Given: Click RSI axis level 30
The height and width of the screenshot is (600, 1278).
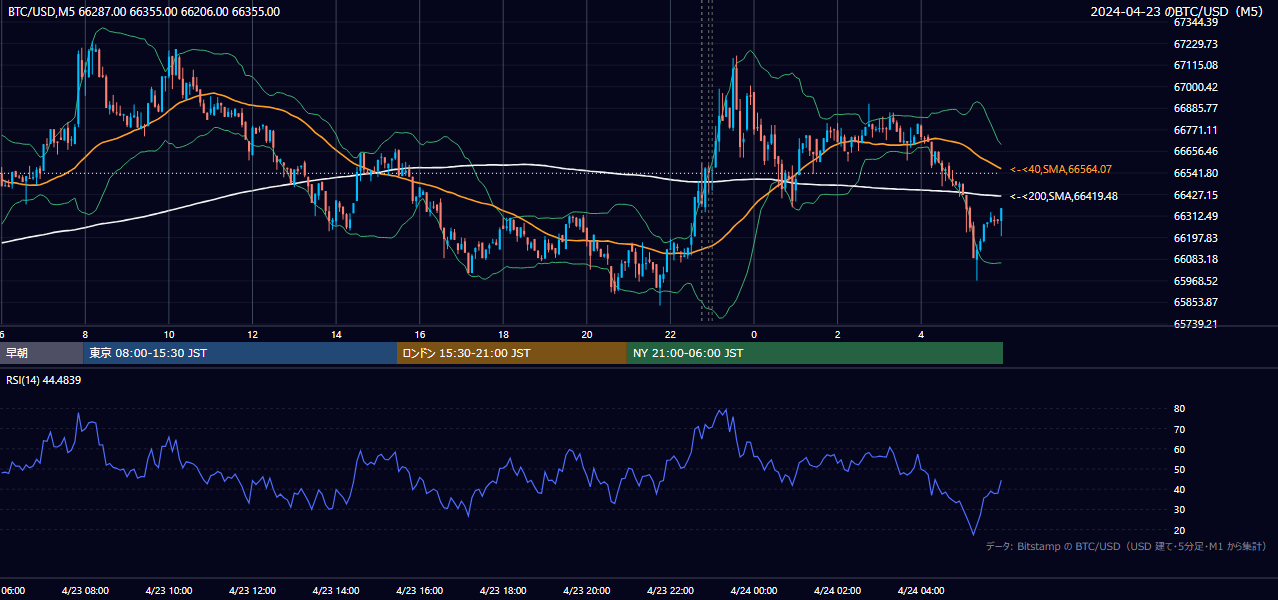Looking at the screenshot, I should pyautogui.click(x=1180, y=510).
